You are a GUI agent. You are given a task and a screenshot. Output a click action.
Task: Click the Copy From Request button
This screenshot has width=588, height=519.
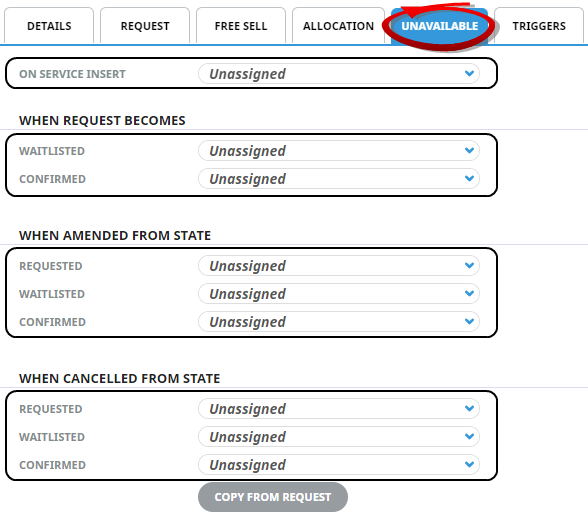coord(273,497)
